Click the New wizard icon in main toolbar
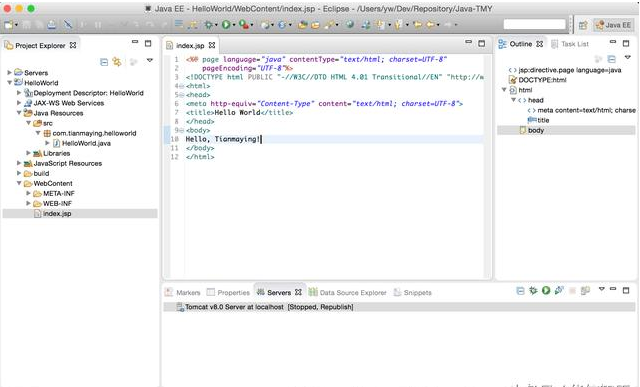Image resolution: width=640 pixels, height=387 pixels. click(8, 25)
